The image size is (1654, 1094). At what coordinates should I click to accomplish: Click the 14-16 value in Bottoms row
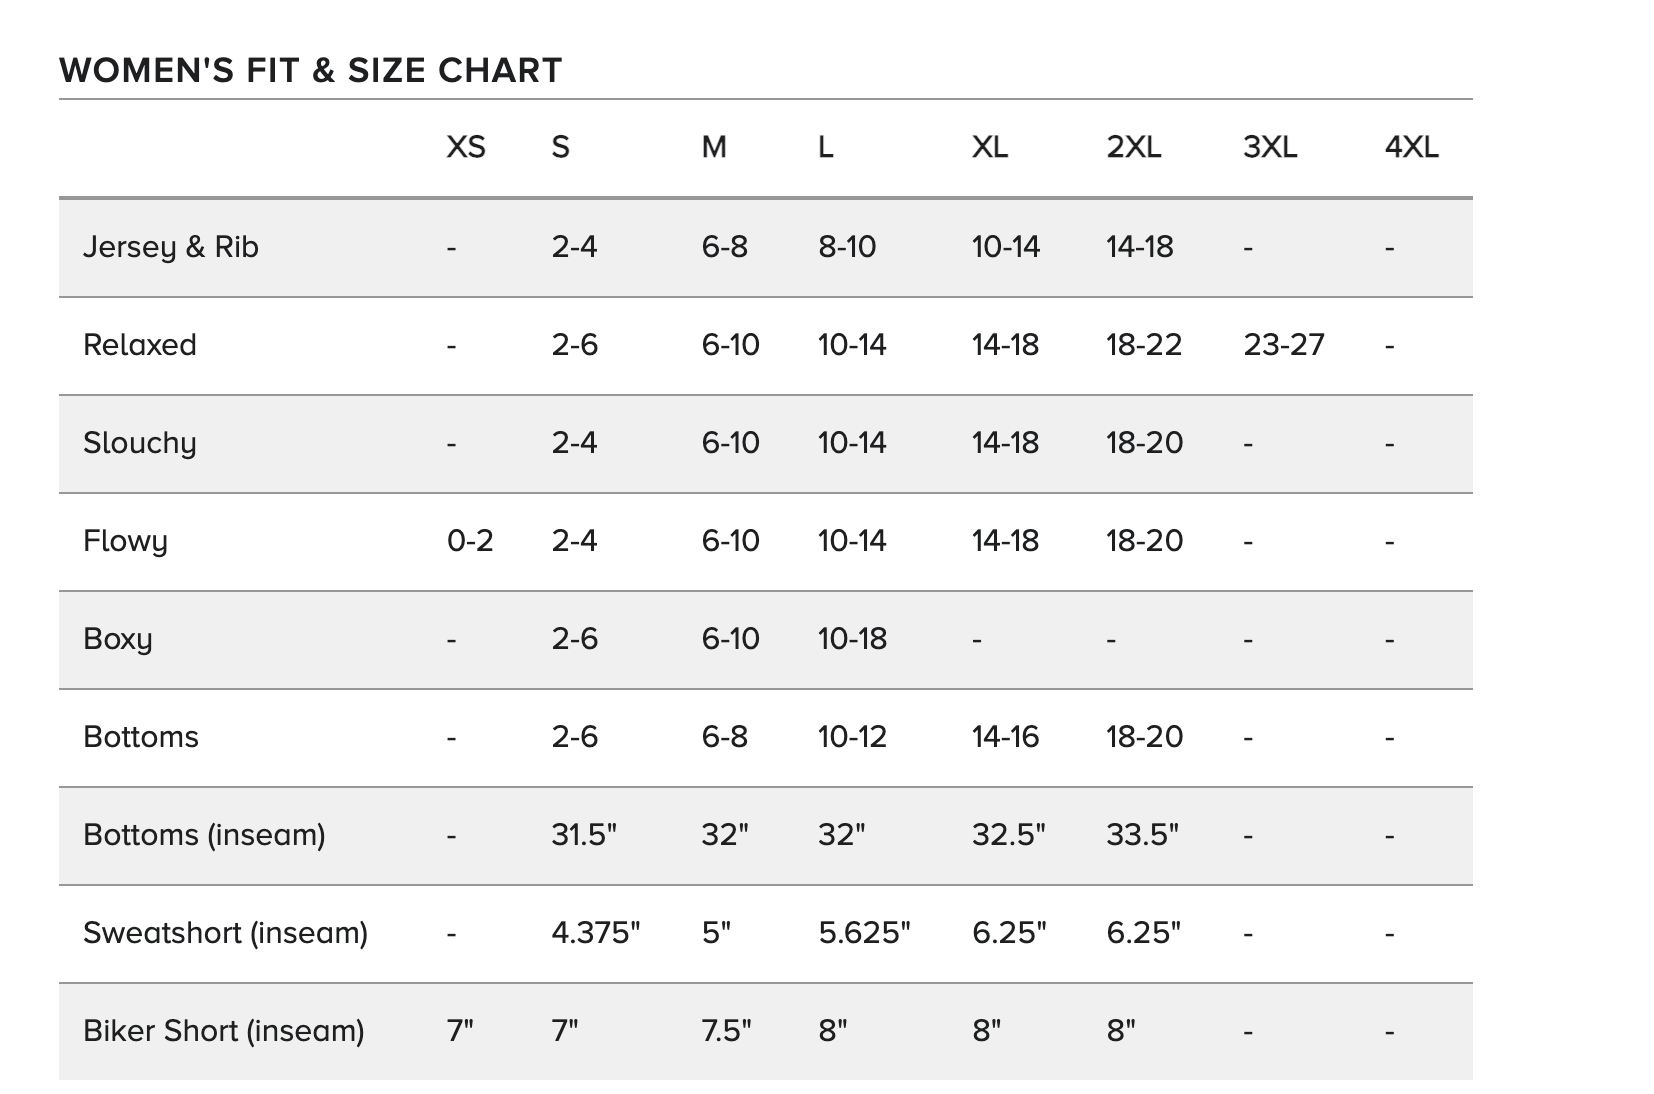1005,737
